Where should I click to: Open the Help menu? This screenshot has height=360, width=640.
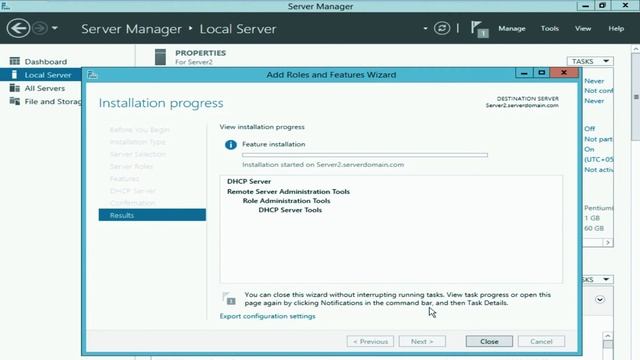click(x=616, y=28)
